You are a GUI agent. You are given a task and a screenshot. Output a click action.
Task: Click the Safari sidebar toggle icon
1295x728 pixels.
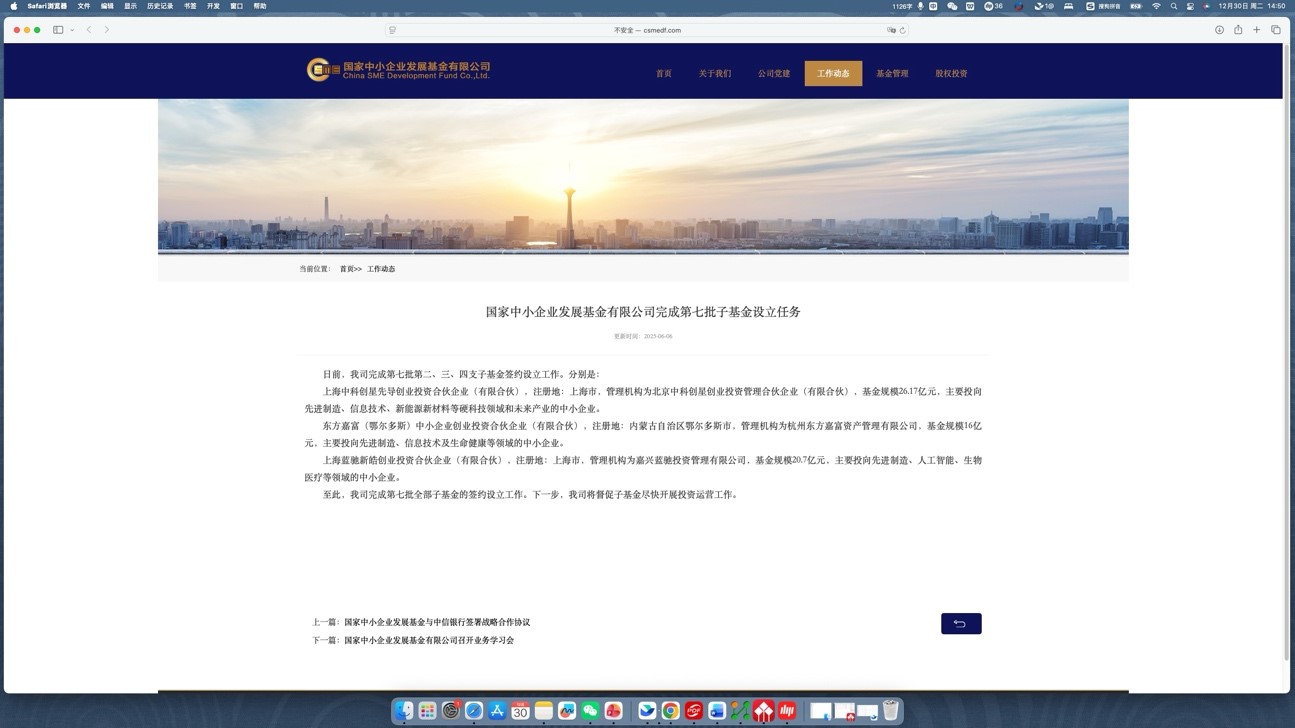click(58, 30)
